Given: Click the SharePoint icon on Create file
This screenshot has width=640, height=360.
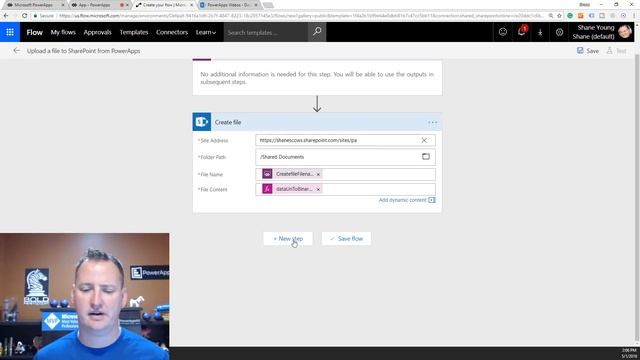Looking at the screenshot, I should click(x=202, y=122).
